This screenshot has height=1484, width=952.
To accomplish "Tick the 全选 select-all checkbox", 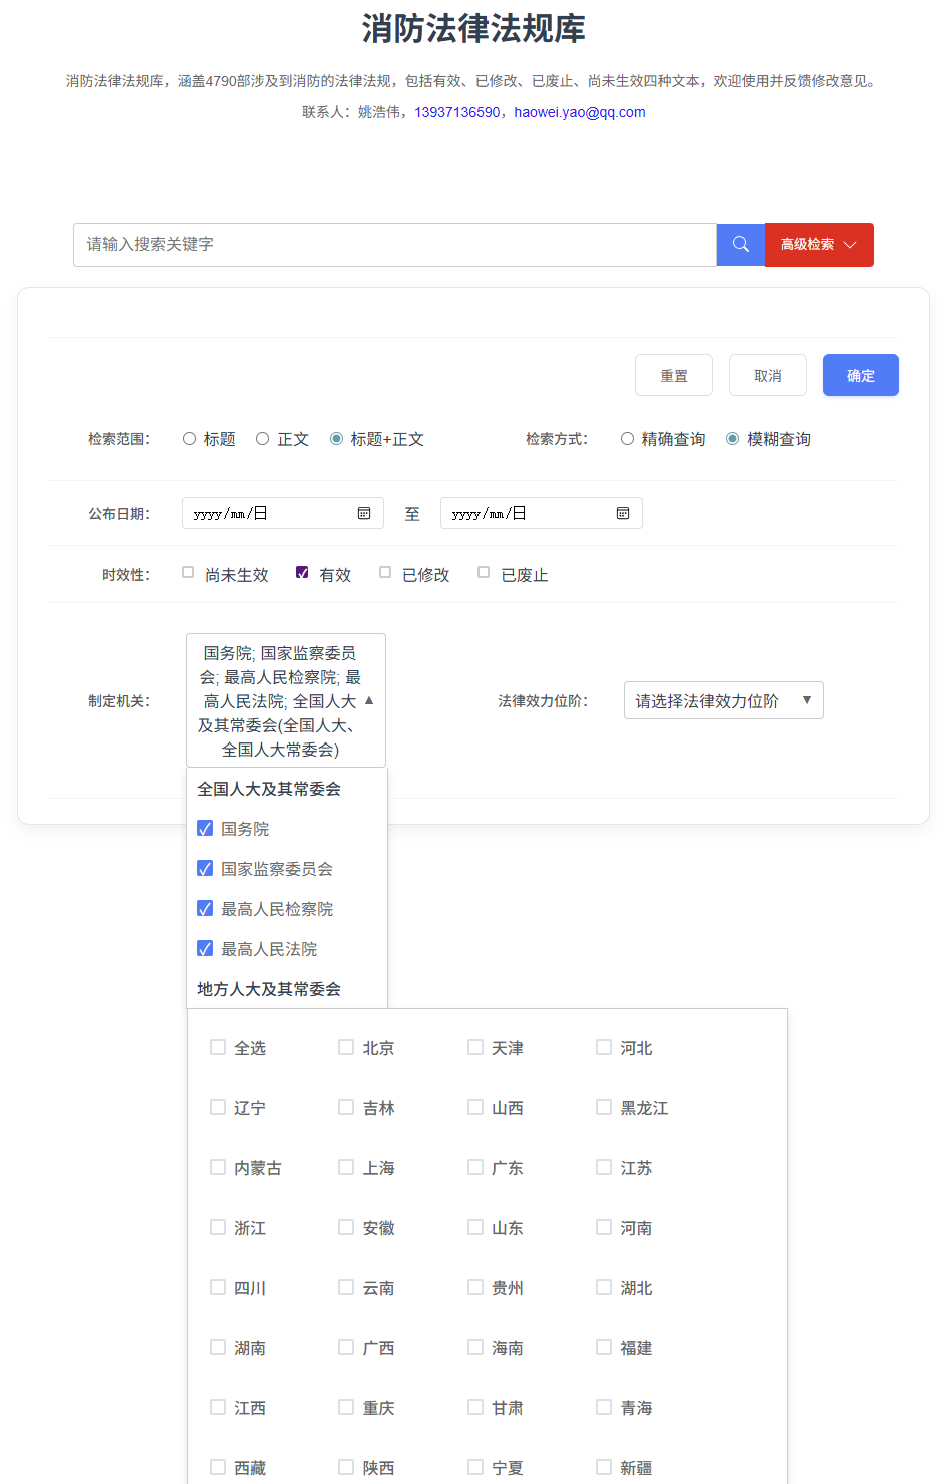I will tap(218, 1047).
